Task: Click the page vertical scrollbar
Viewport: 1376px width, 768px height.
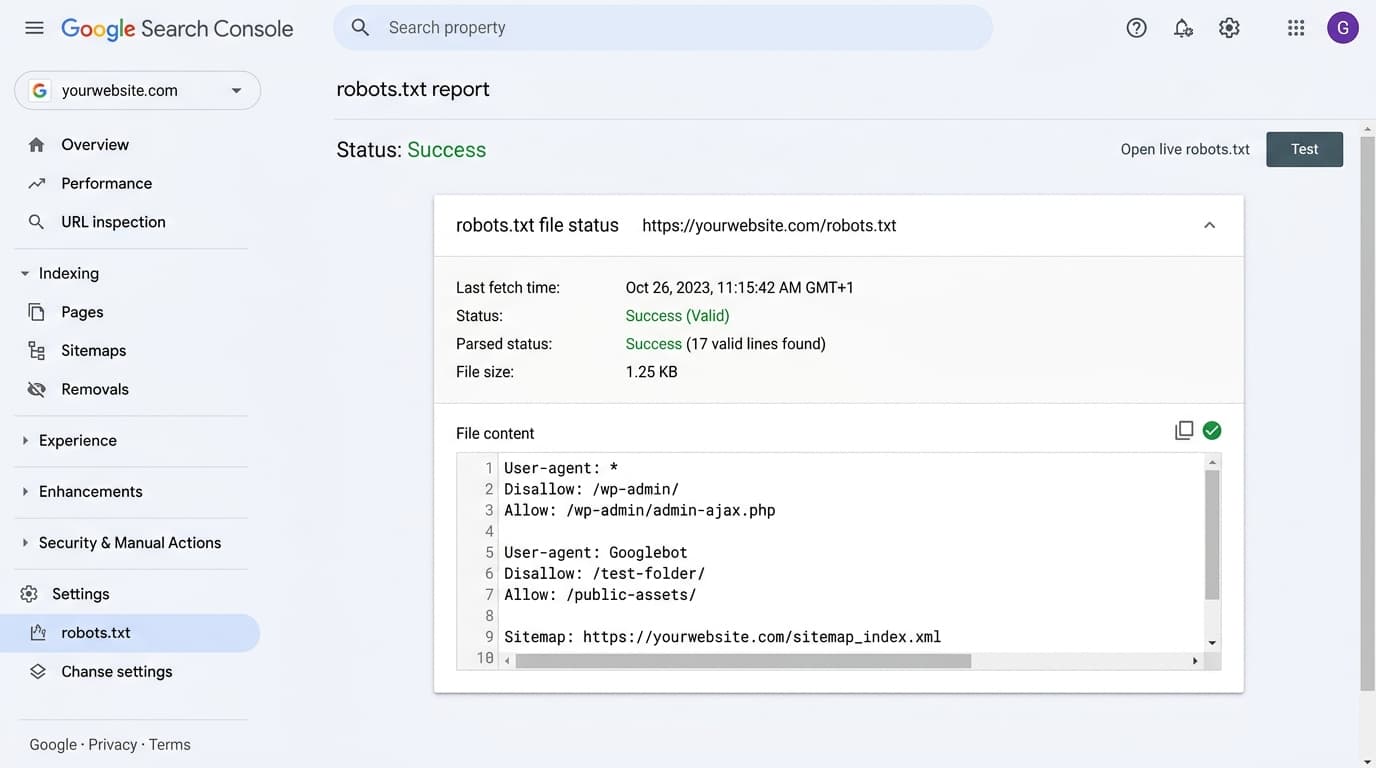Action: pos(1368,413)
